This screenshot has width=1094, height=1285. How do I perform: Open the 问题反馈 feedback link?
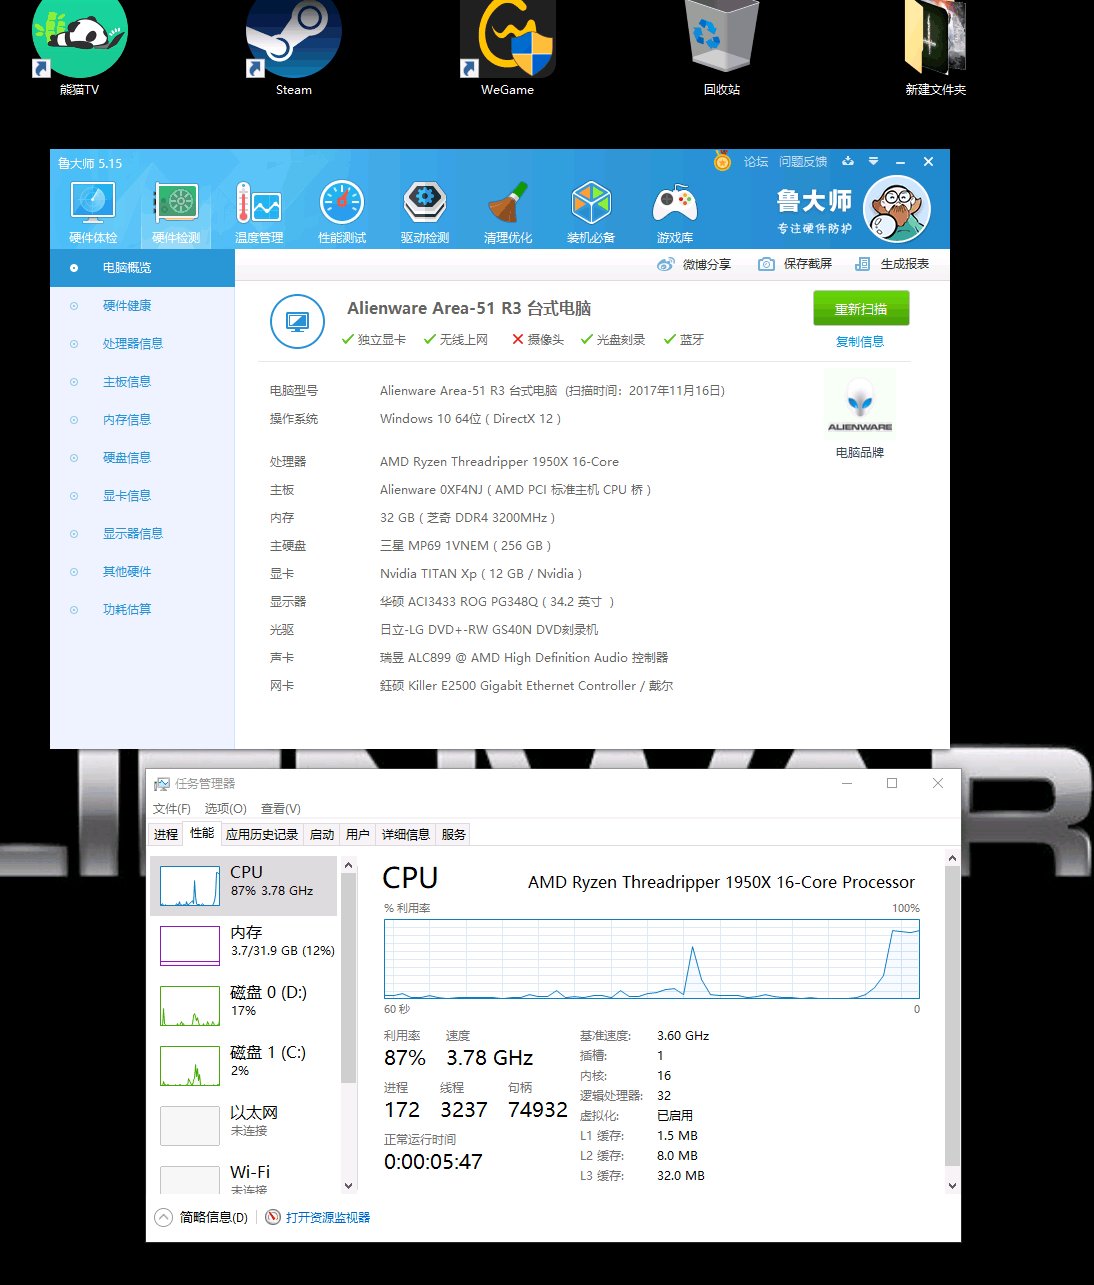pyautogui.click(x=803, y=161)
